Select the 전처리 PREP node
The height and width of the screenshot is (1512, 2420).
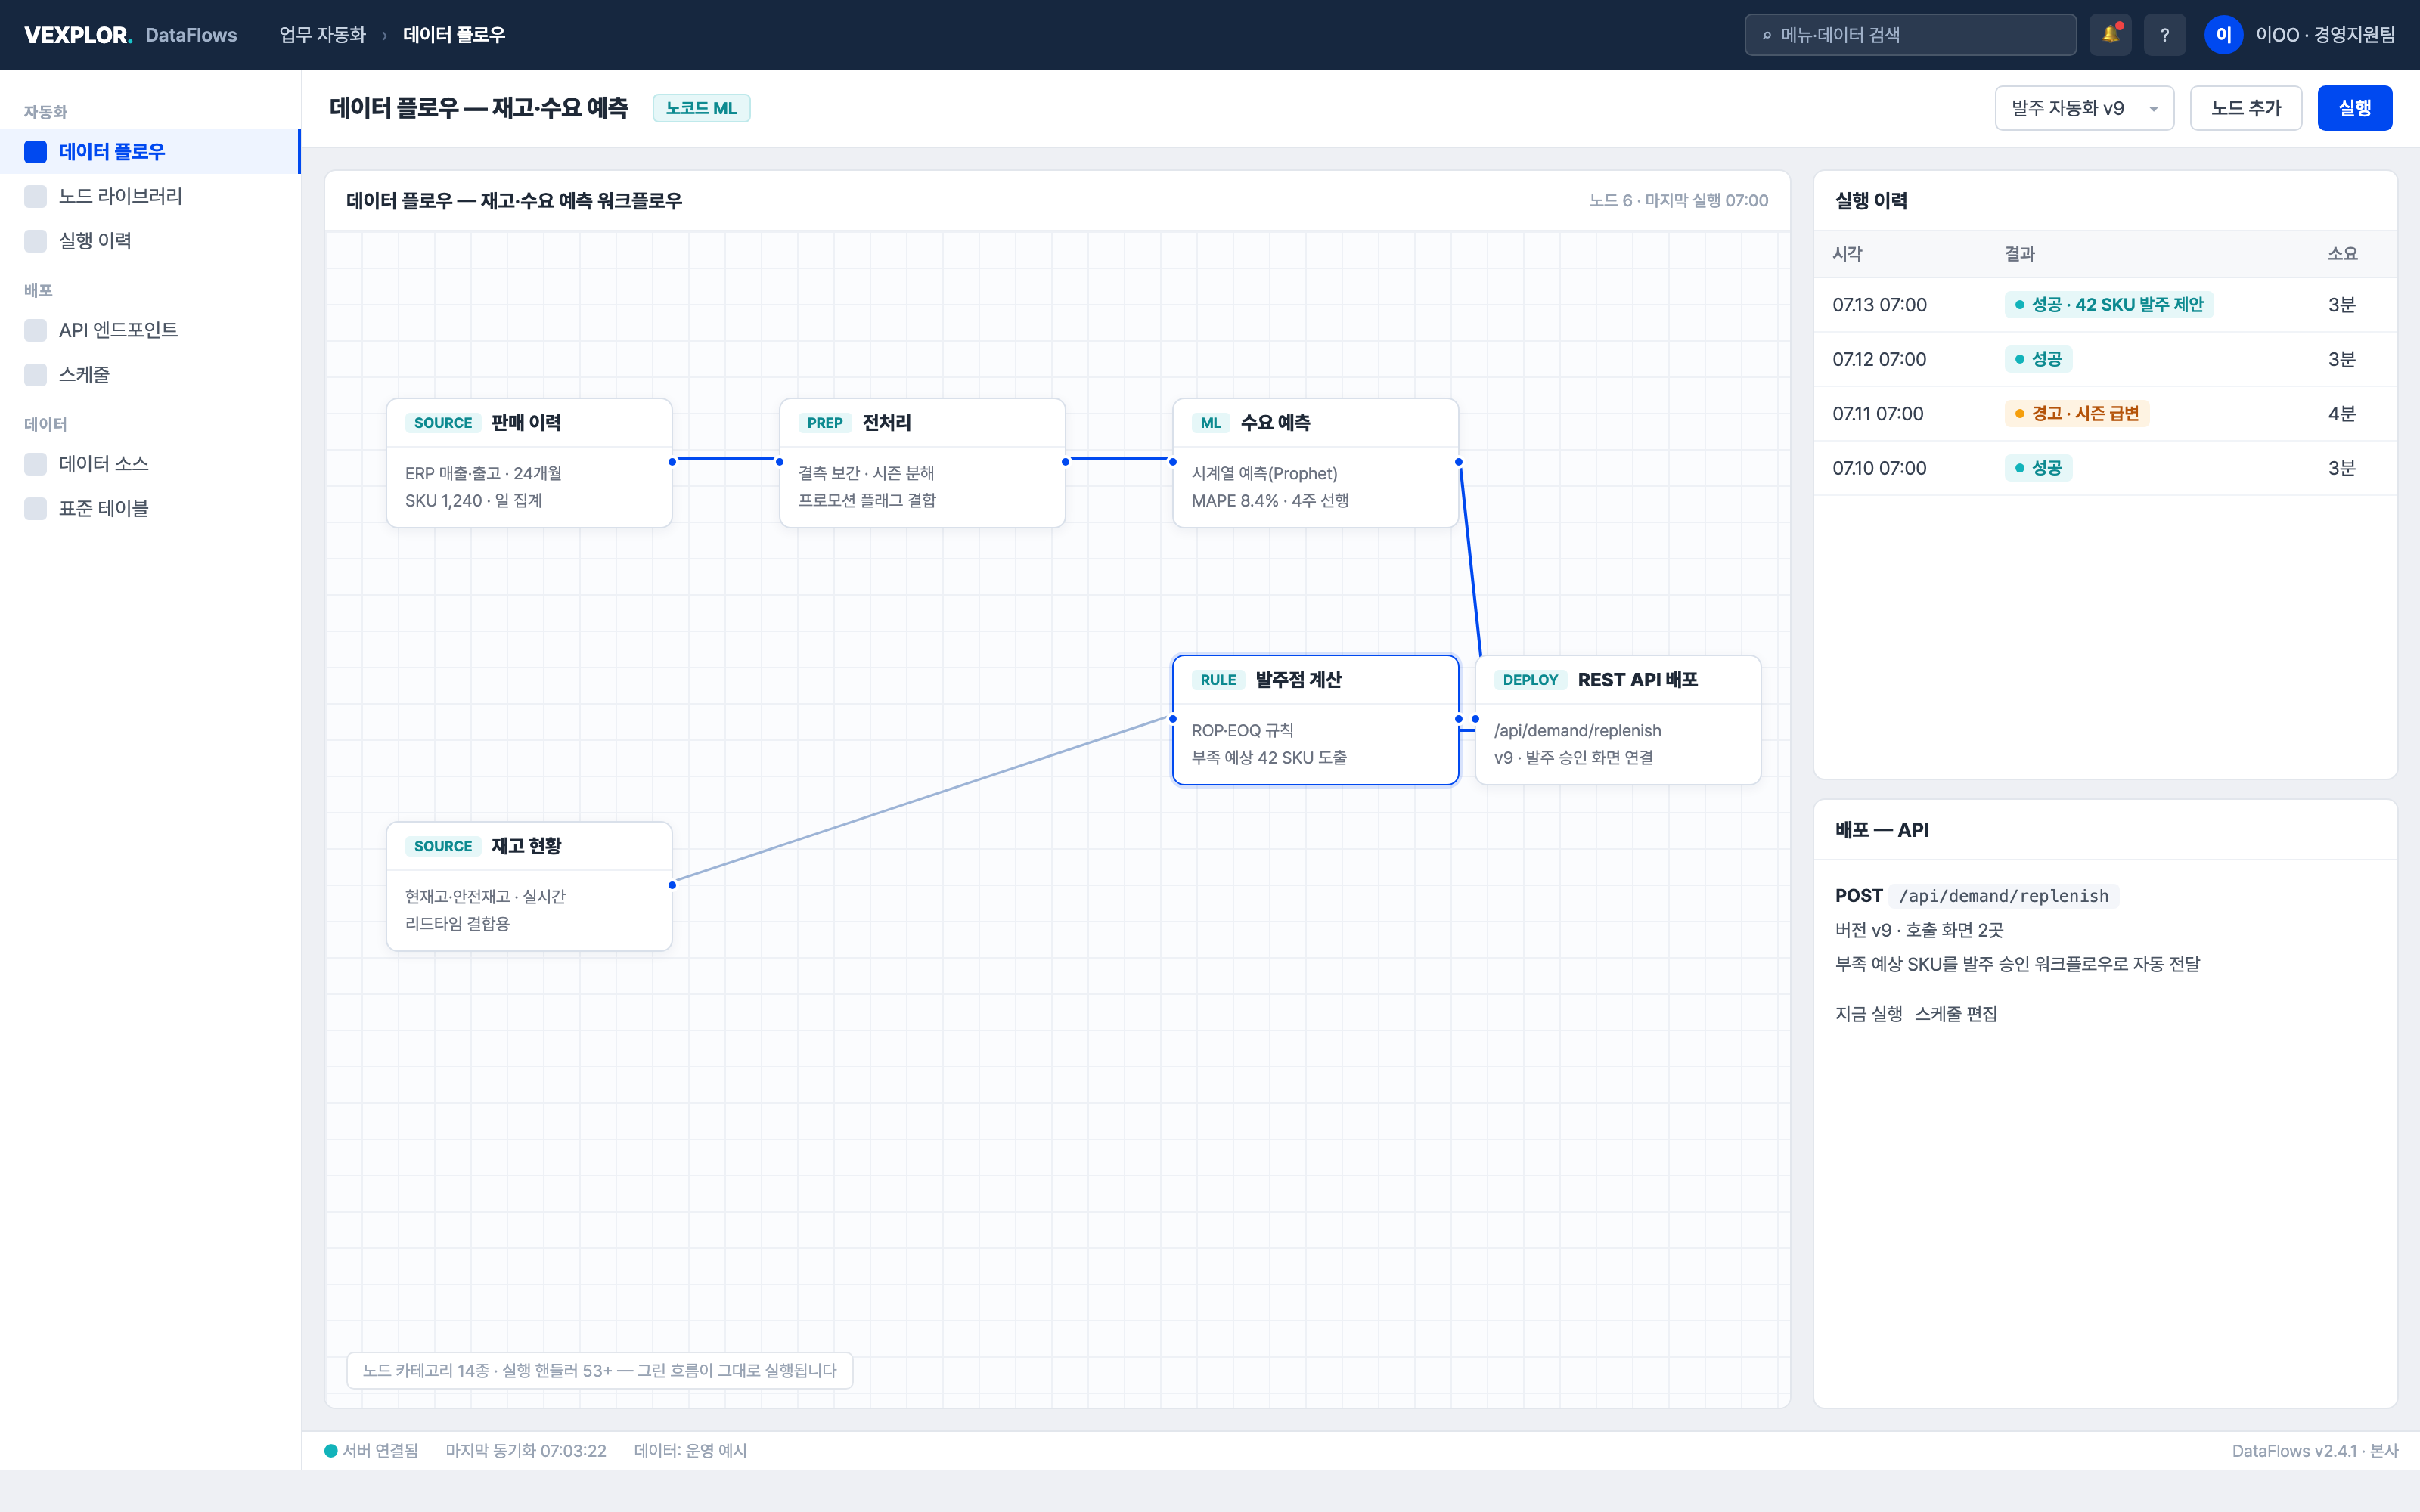922,463
